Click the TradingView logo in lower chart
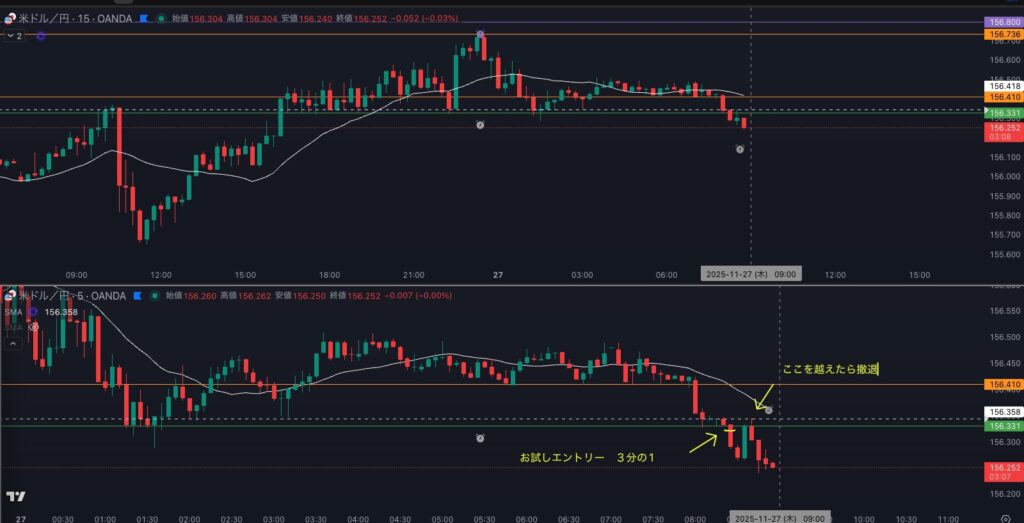Image resolution: width=1024 pixels, height=523 pixels. [x=15, y=497]
